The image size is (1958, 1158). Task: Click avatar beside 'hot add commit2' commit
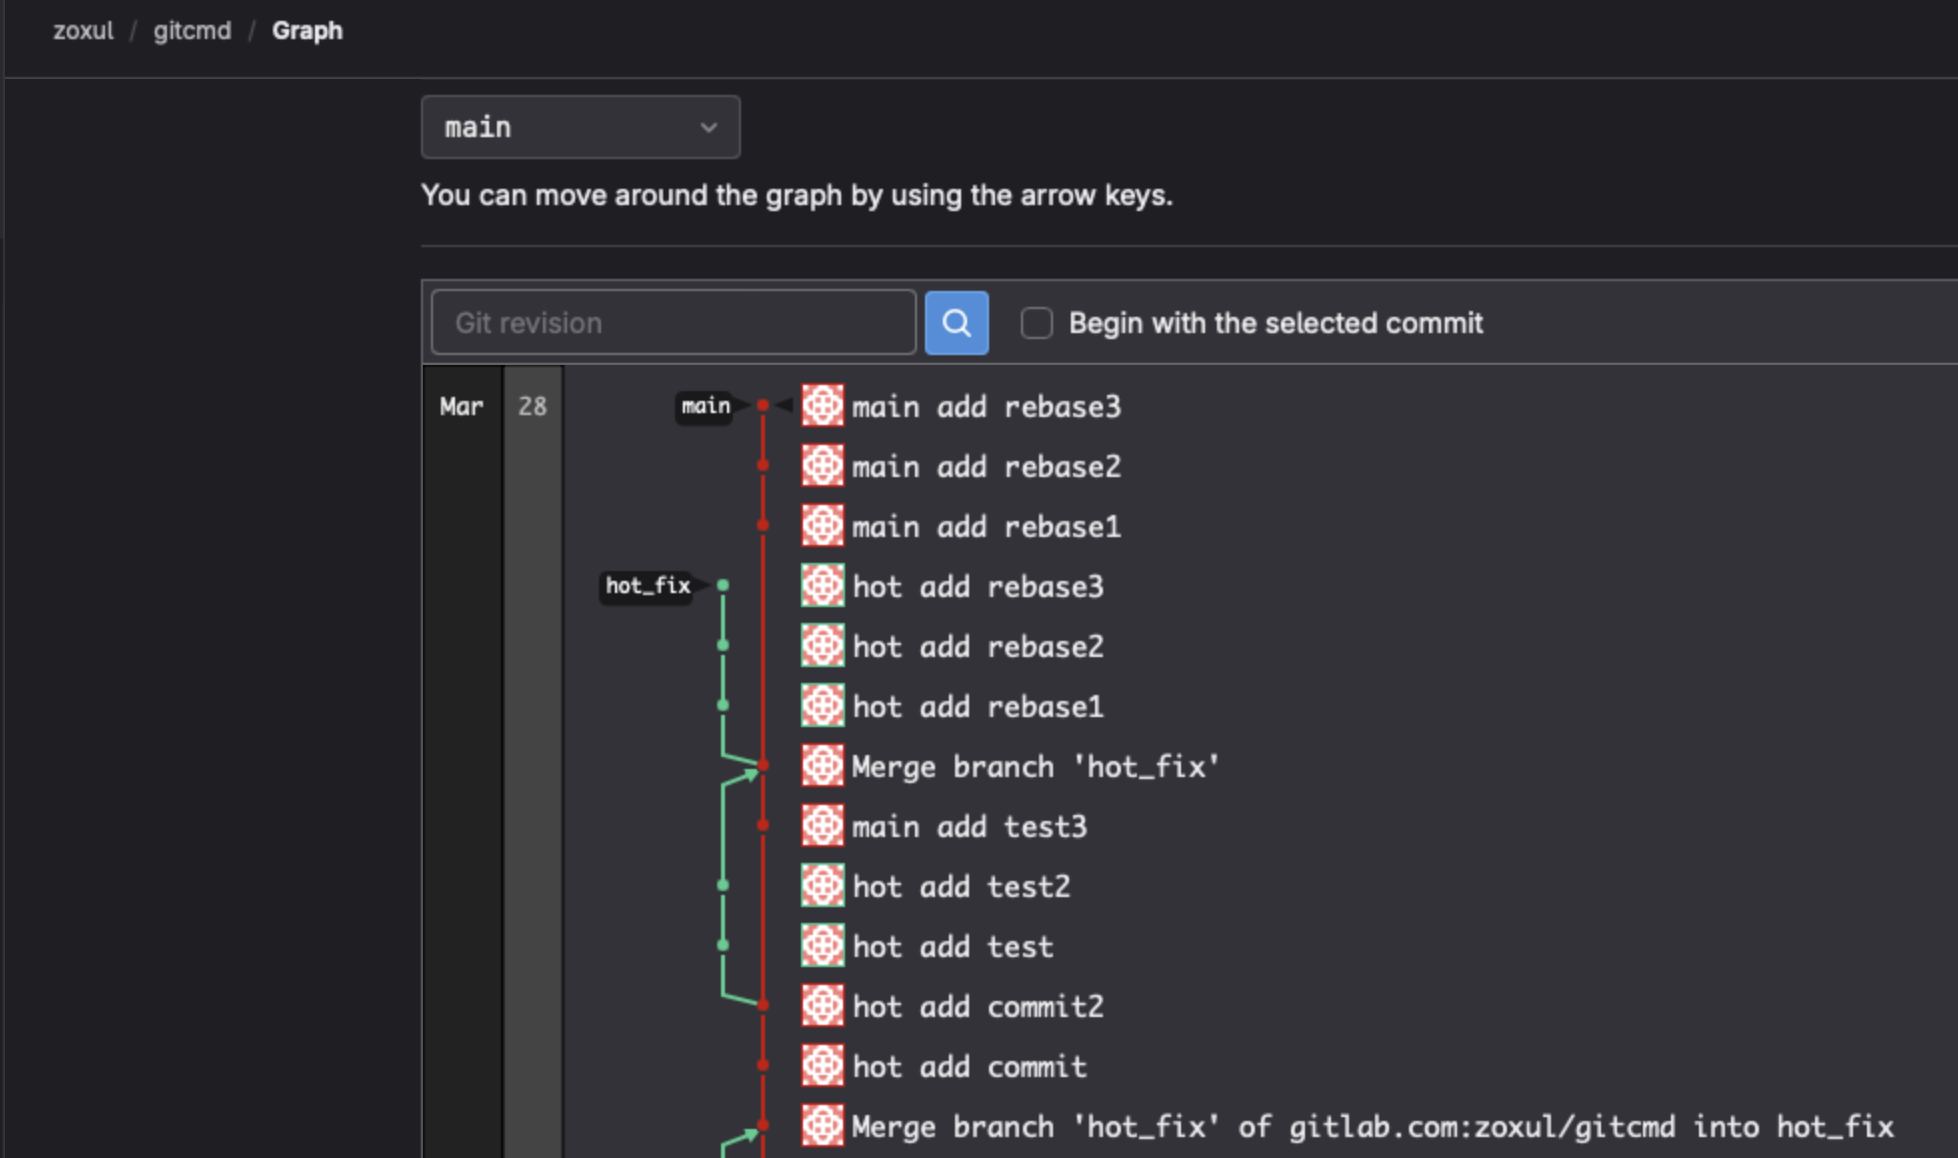click(822, 1006)
